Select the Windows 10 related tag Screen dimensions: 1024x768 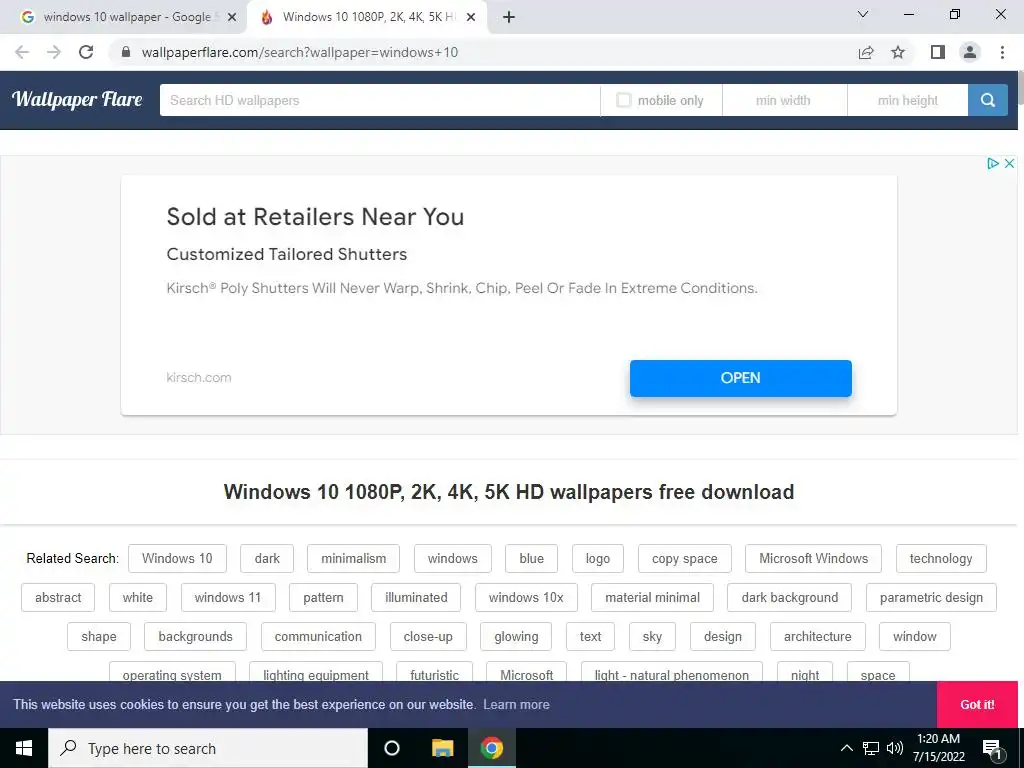(177, 558)
